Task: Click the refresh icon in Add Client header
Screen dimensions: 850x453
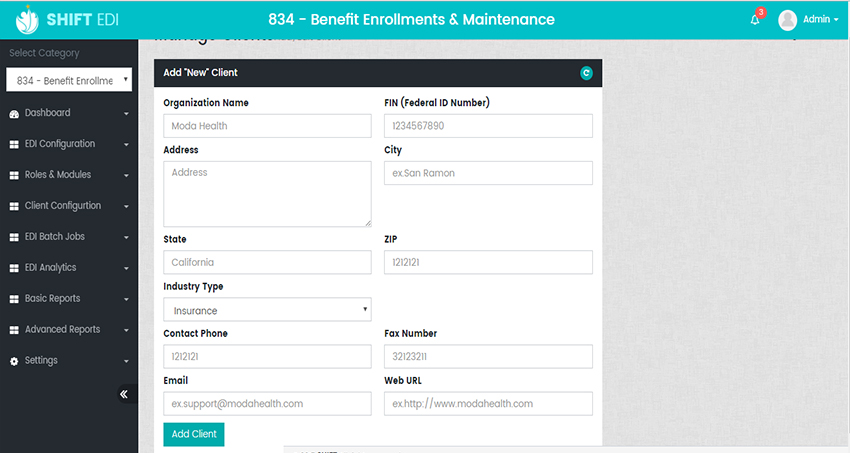Action: [586, 73]
